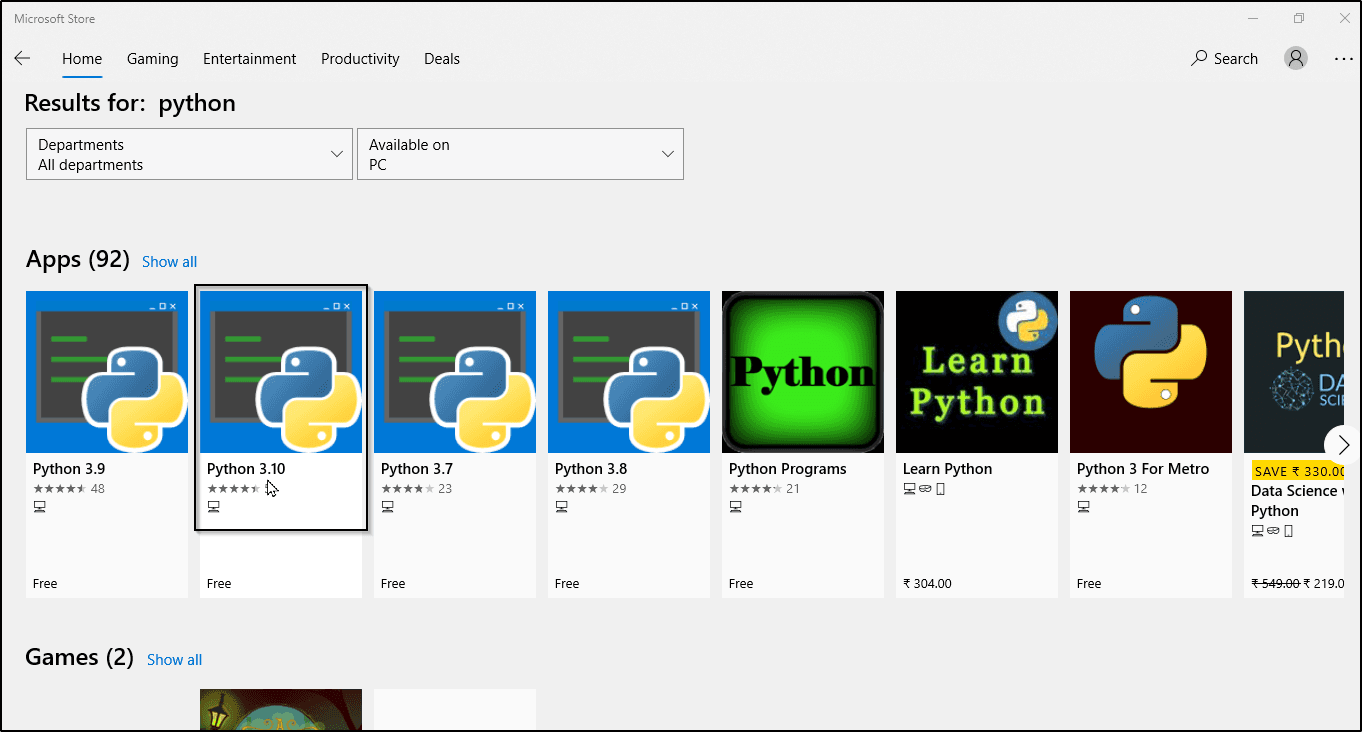The height and width of the screenshot is (732, 1362).
Task: Open the Python 3.8 app thumbnail
Action: click(x=629, y=372)
